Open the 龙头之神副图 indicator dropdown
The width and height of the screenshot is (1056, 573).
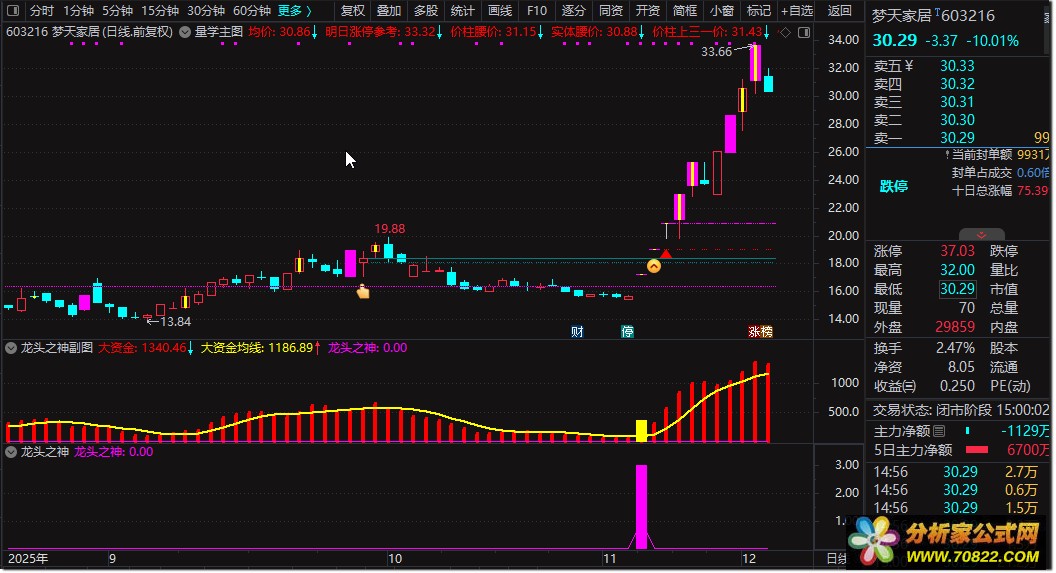coord(11,348)
